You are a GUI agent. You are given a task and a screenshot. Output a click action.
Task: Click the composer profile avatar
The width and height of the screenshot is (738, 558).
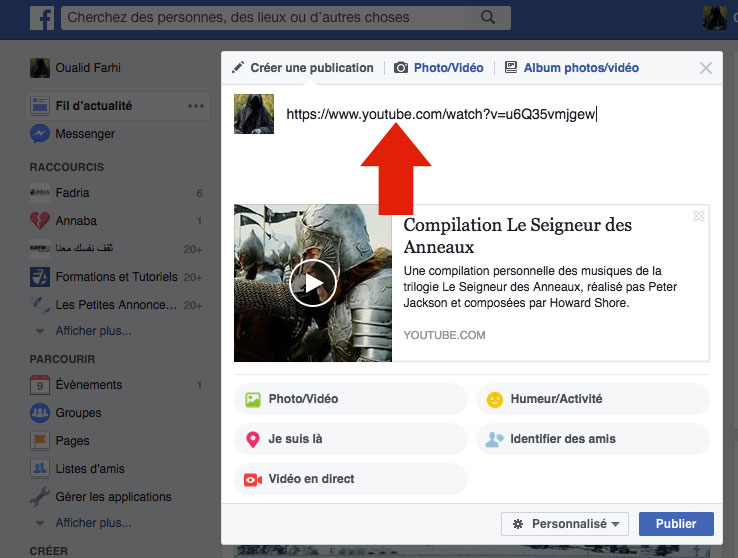(254, 114)
